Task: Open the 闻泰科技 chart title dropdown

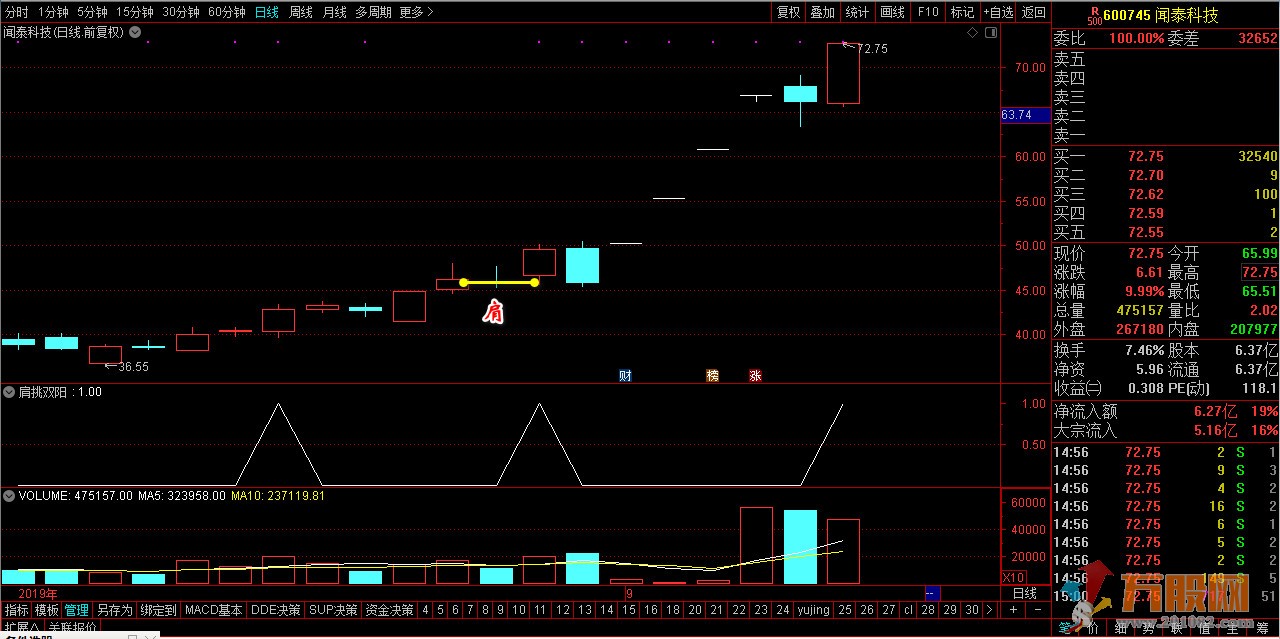Action: [x=135, y=32]
